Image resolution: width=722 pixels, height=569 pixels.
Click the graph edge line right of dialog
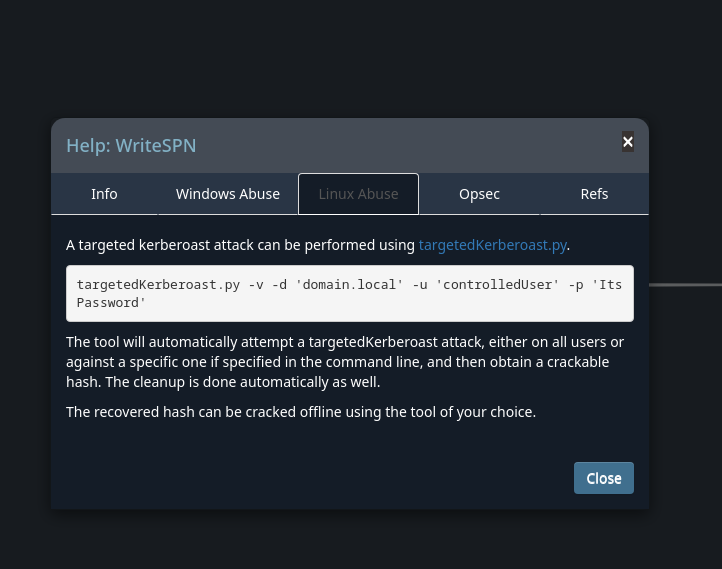[x=685, y=285]
